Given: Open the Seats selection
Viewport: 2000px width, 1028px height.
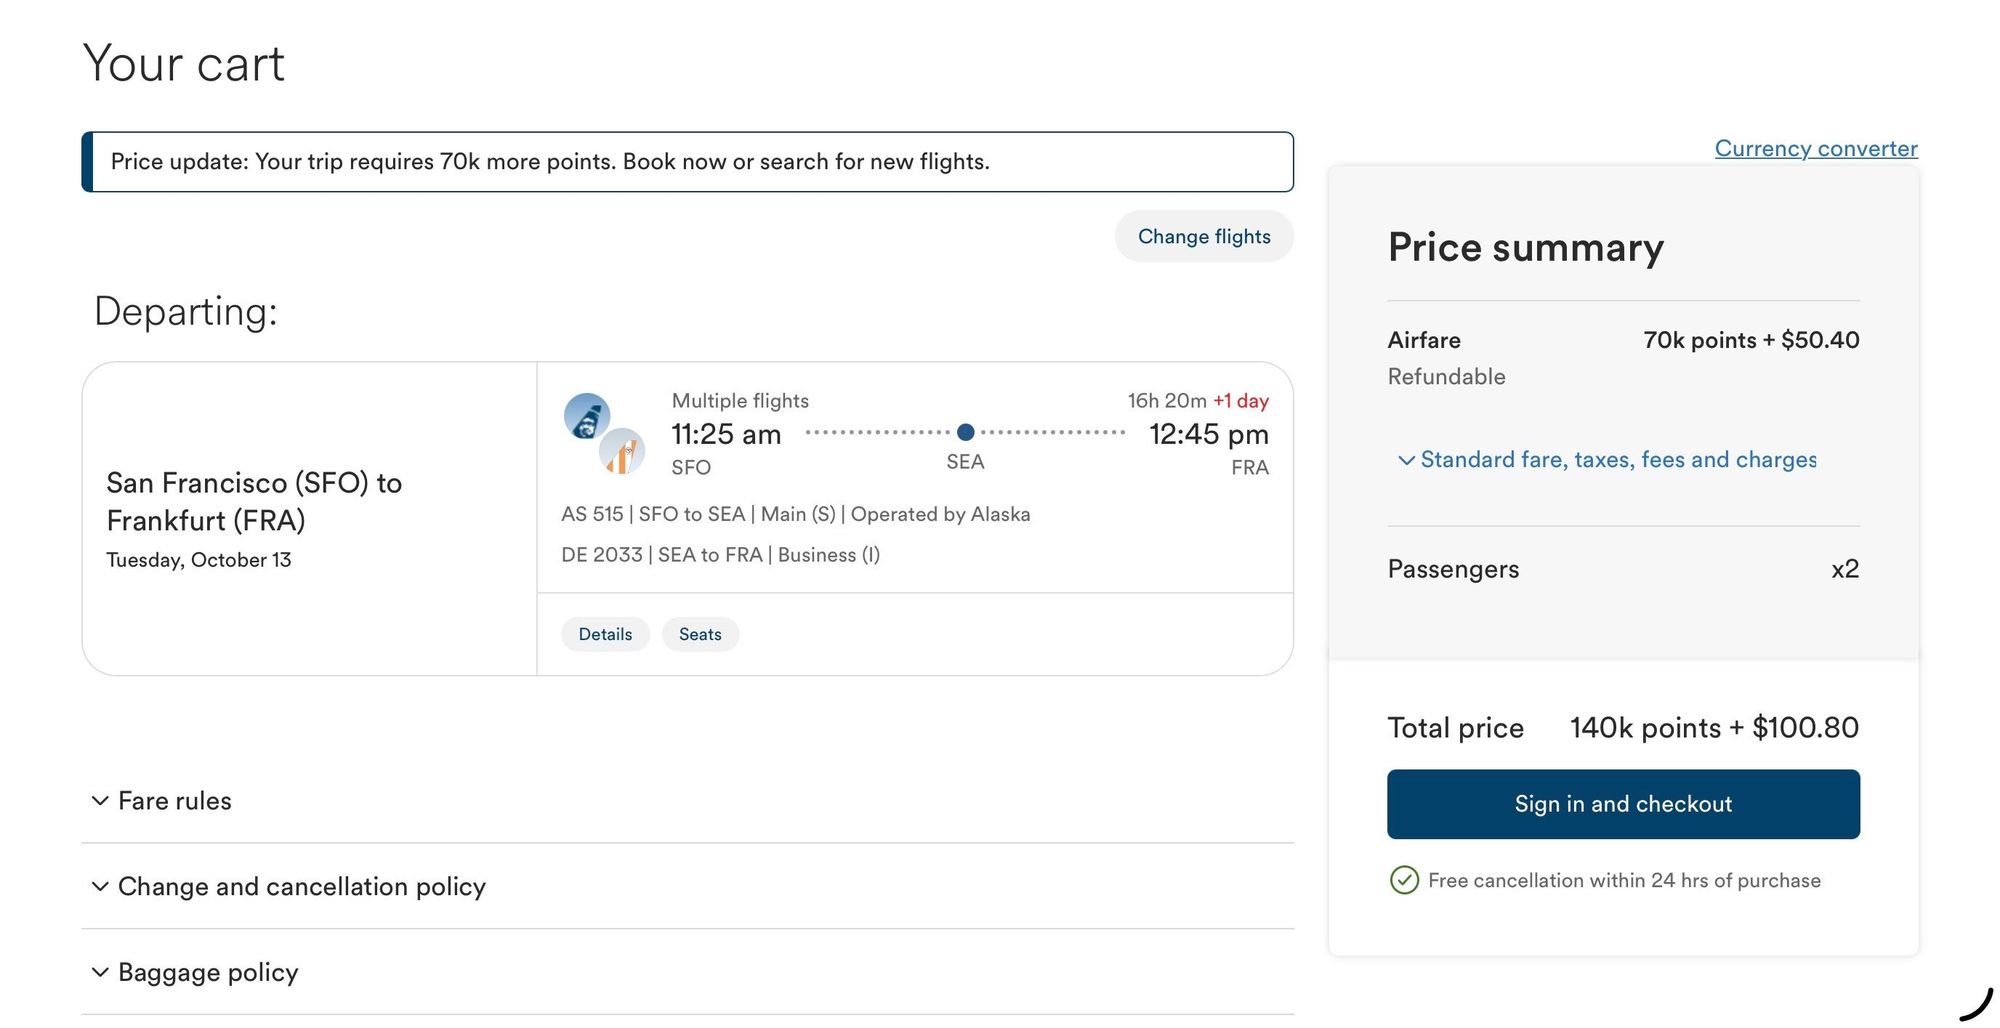Looking at the screenshot, I should pos(700,634).
